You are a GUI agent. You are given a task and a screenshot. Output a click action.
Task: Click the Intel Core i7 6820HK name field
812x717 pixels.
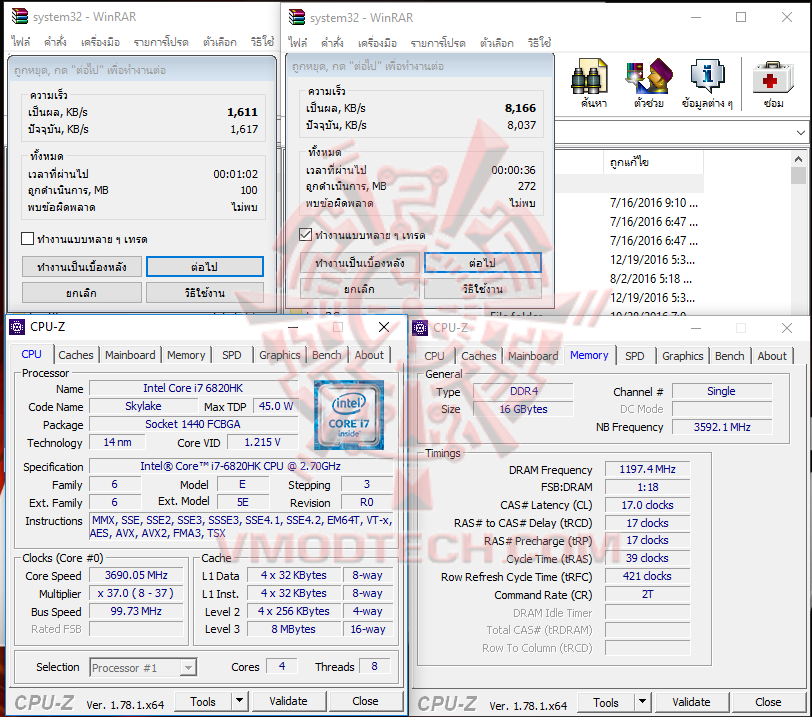[x=193, y=388]
